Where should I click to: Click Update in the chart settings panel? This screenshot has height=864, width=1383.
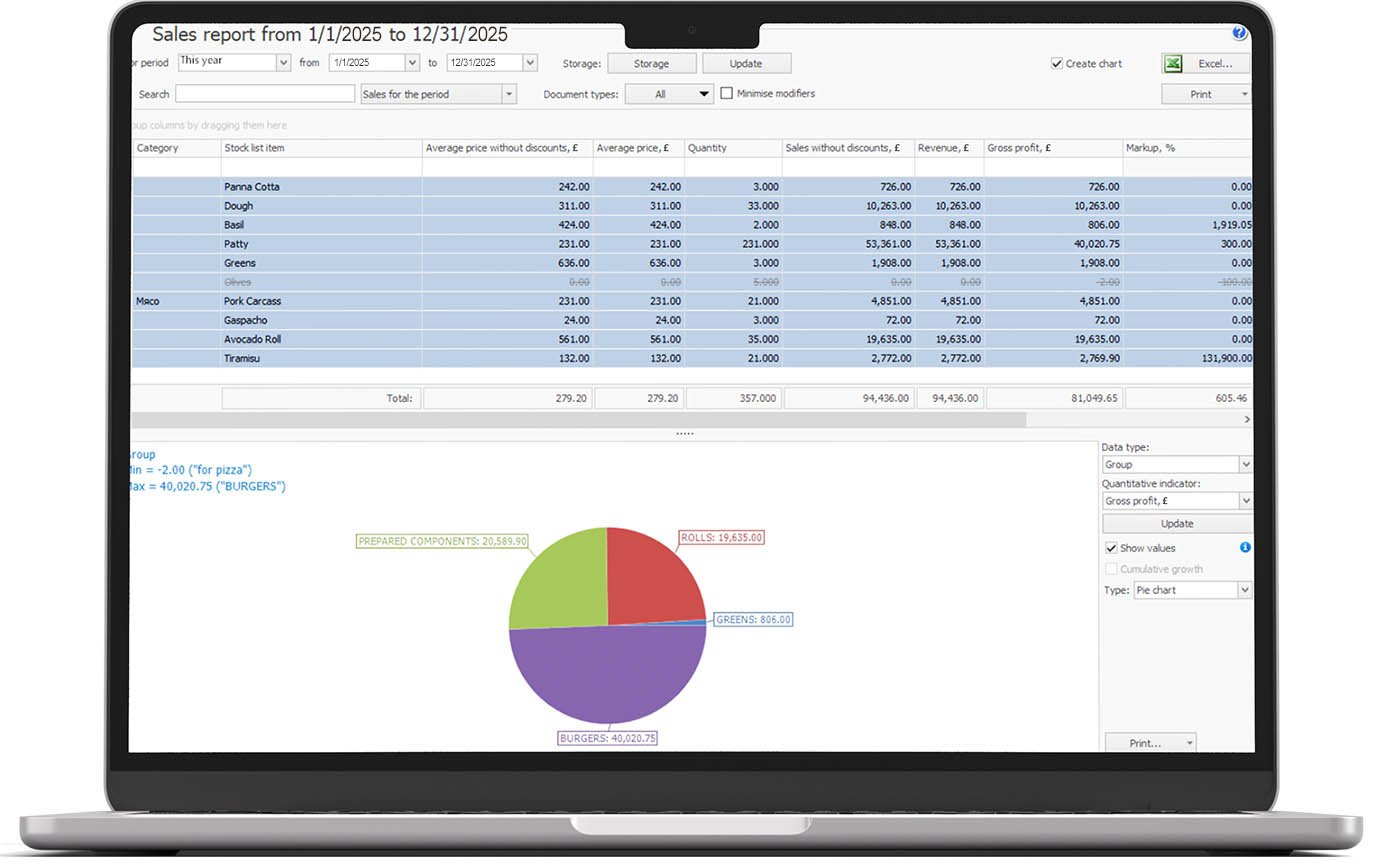click(x=1177, y=523)
